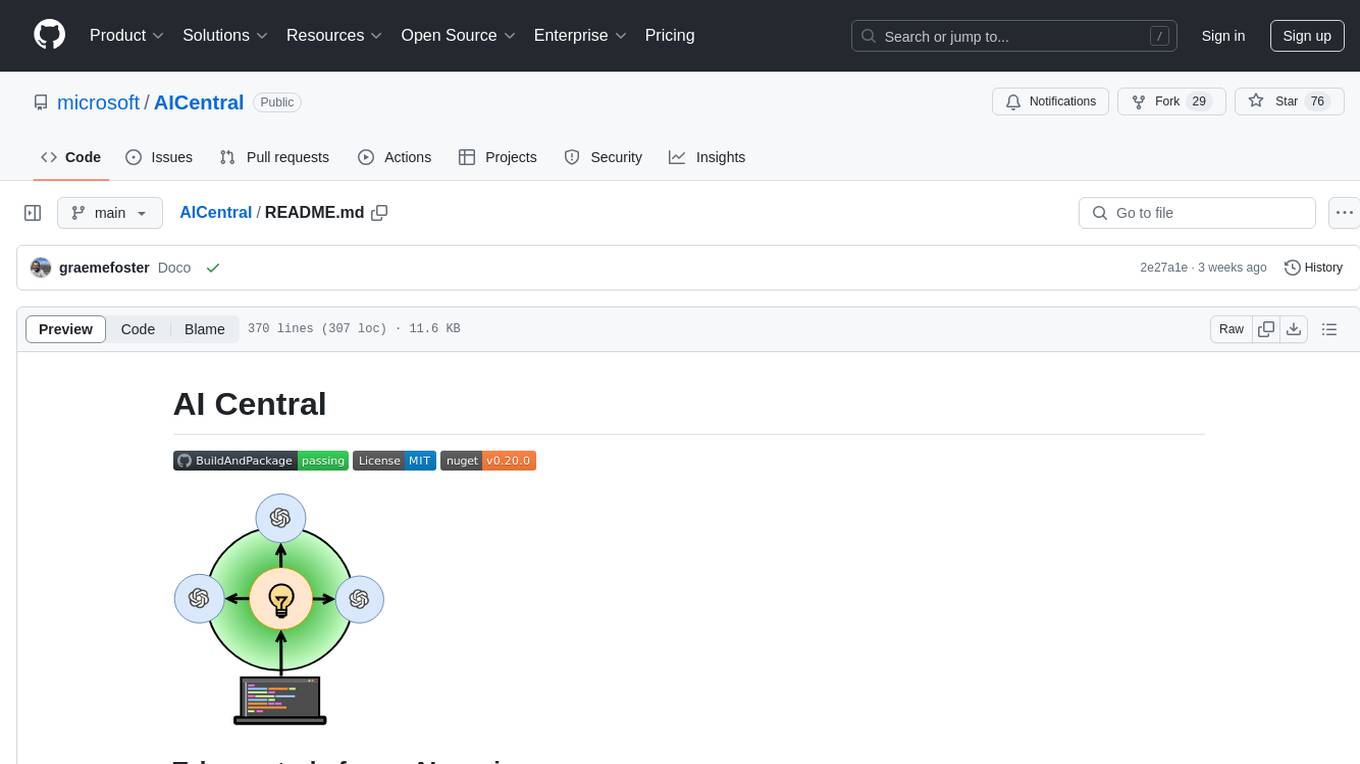Switch to Blame view
This screenshot has height=764, width=1360.
(x=204, y=329)
